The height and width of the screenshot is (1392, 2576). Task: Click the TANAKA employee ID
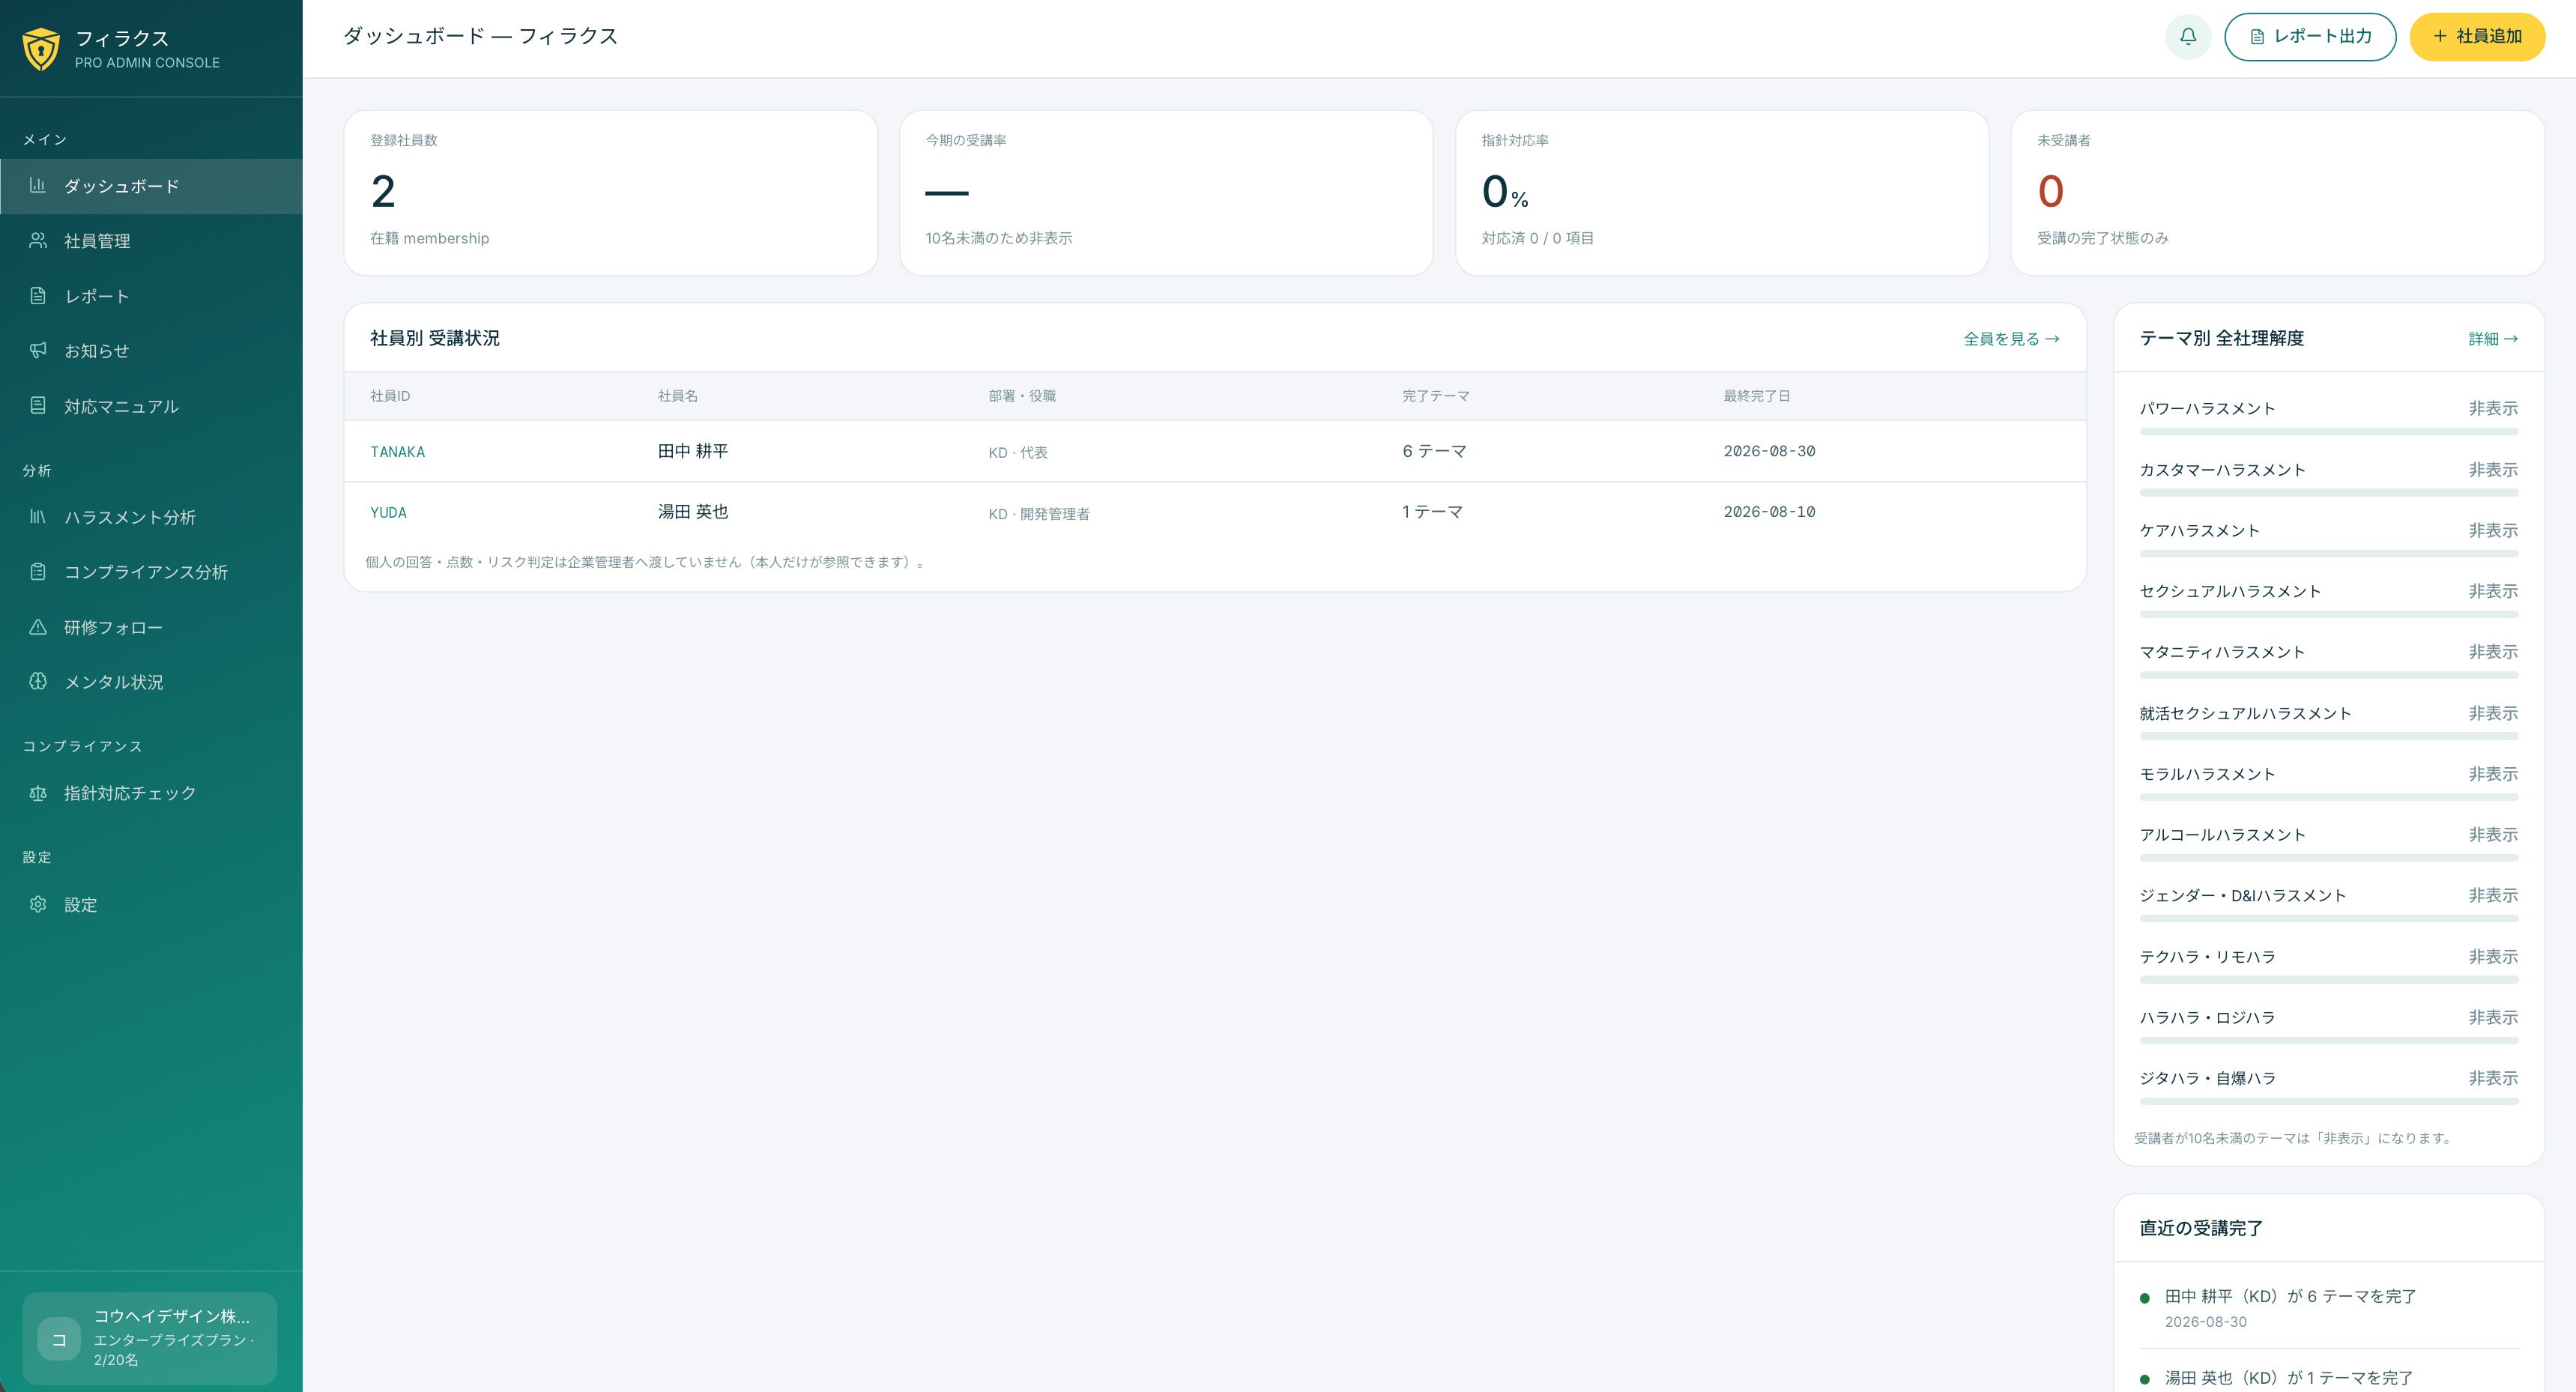(397, 452)
